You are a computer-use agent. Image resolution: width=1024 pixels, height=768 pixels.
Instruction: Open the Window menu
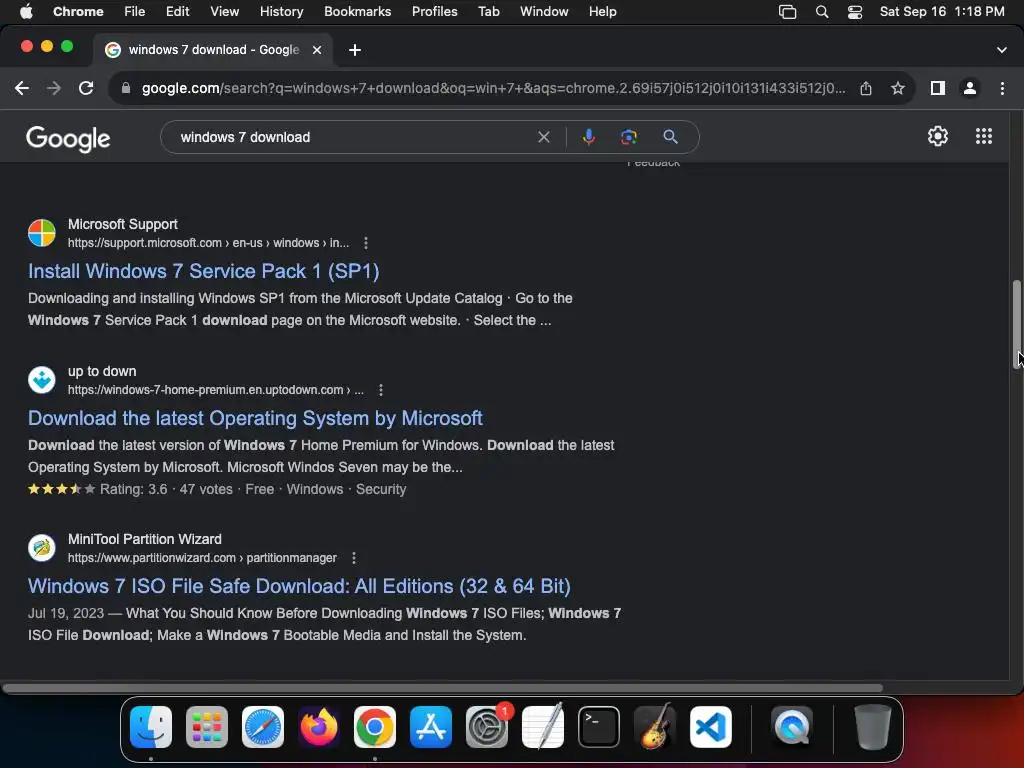544,12
